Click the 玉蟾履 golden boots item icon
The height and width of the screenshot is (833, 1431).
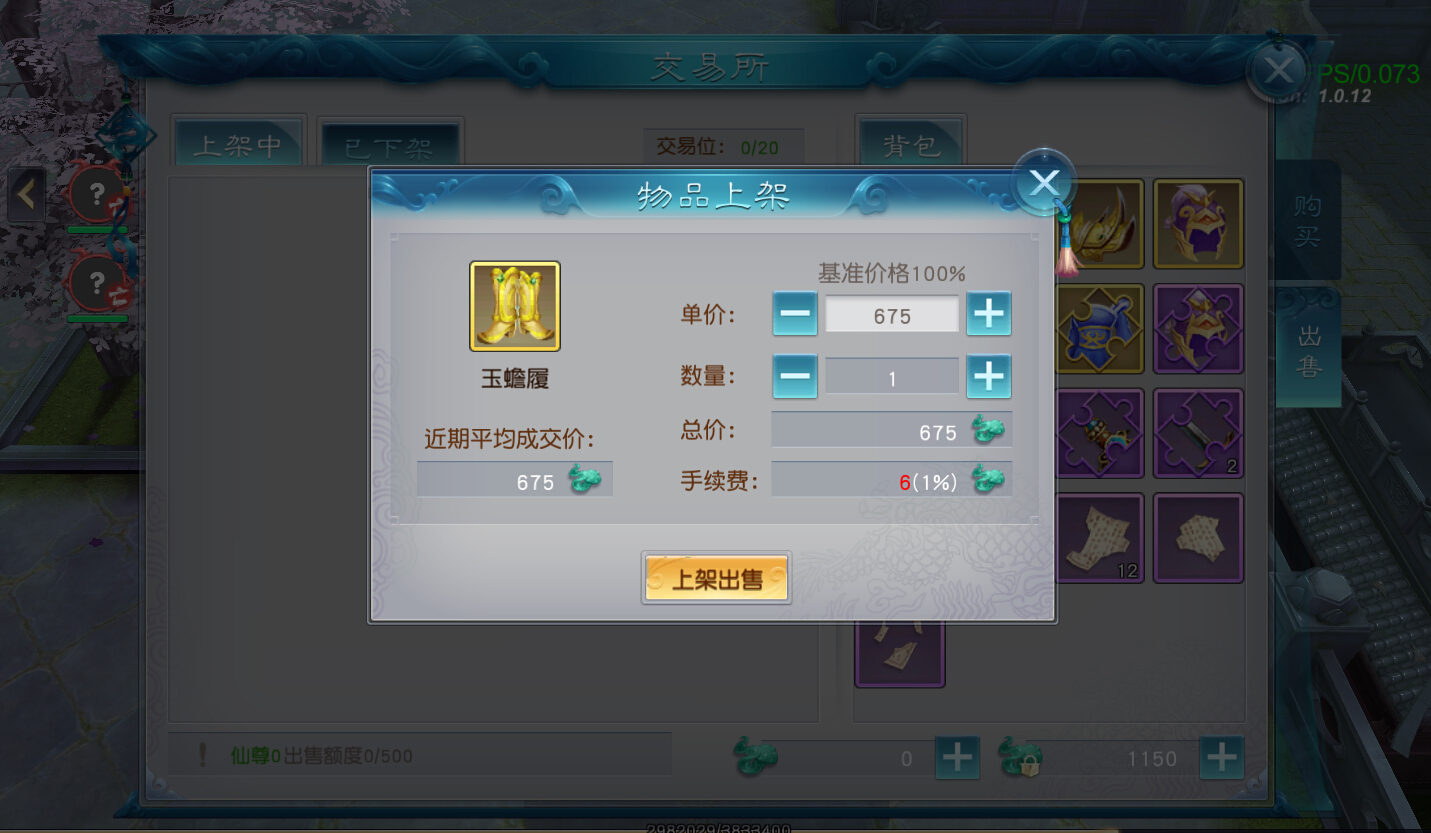515,306
